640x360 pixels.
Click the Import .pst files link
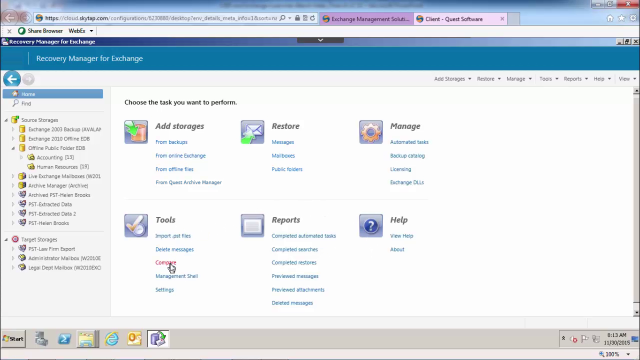tap(173, 236)
